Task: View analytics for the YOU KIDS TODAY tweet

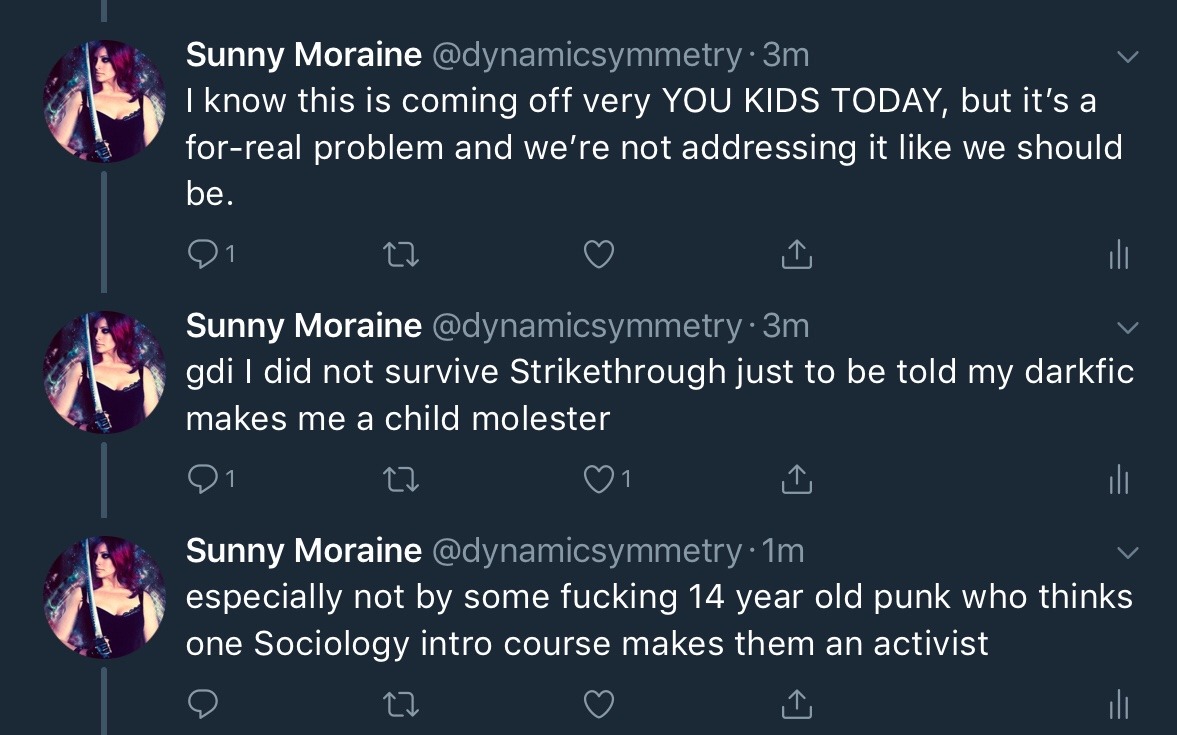Action: pyautogui.click(x=1118, y=256)
